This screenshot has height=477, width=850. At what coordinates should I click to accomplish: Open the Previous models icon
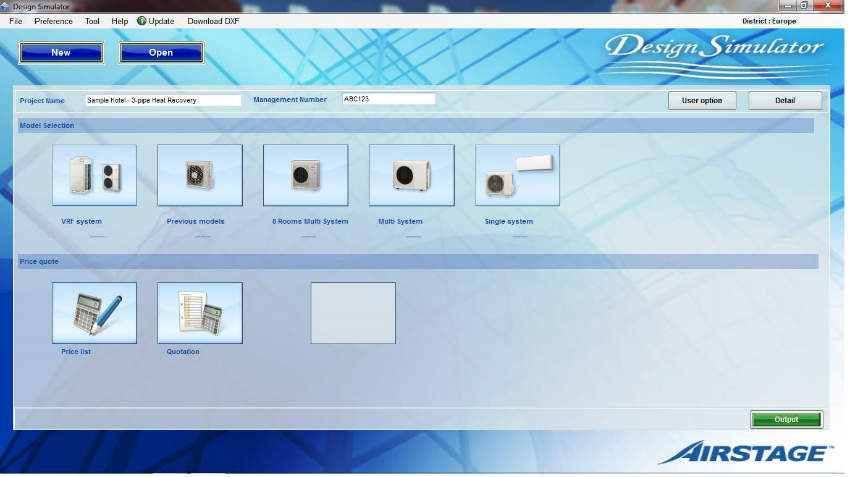coord(200,175)
